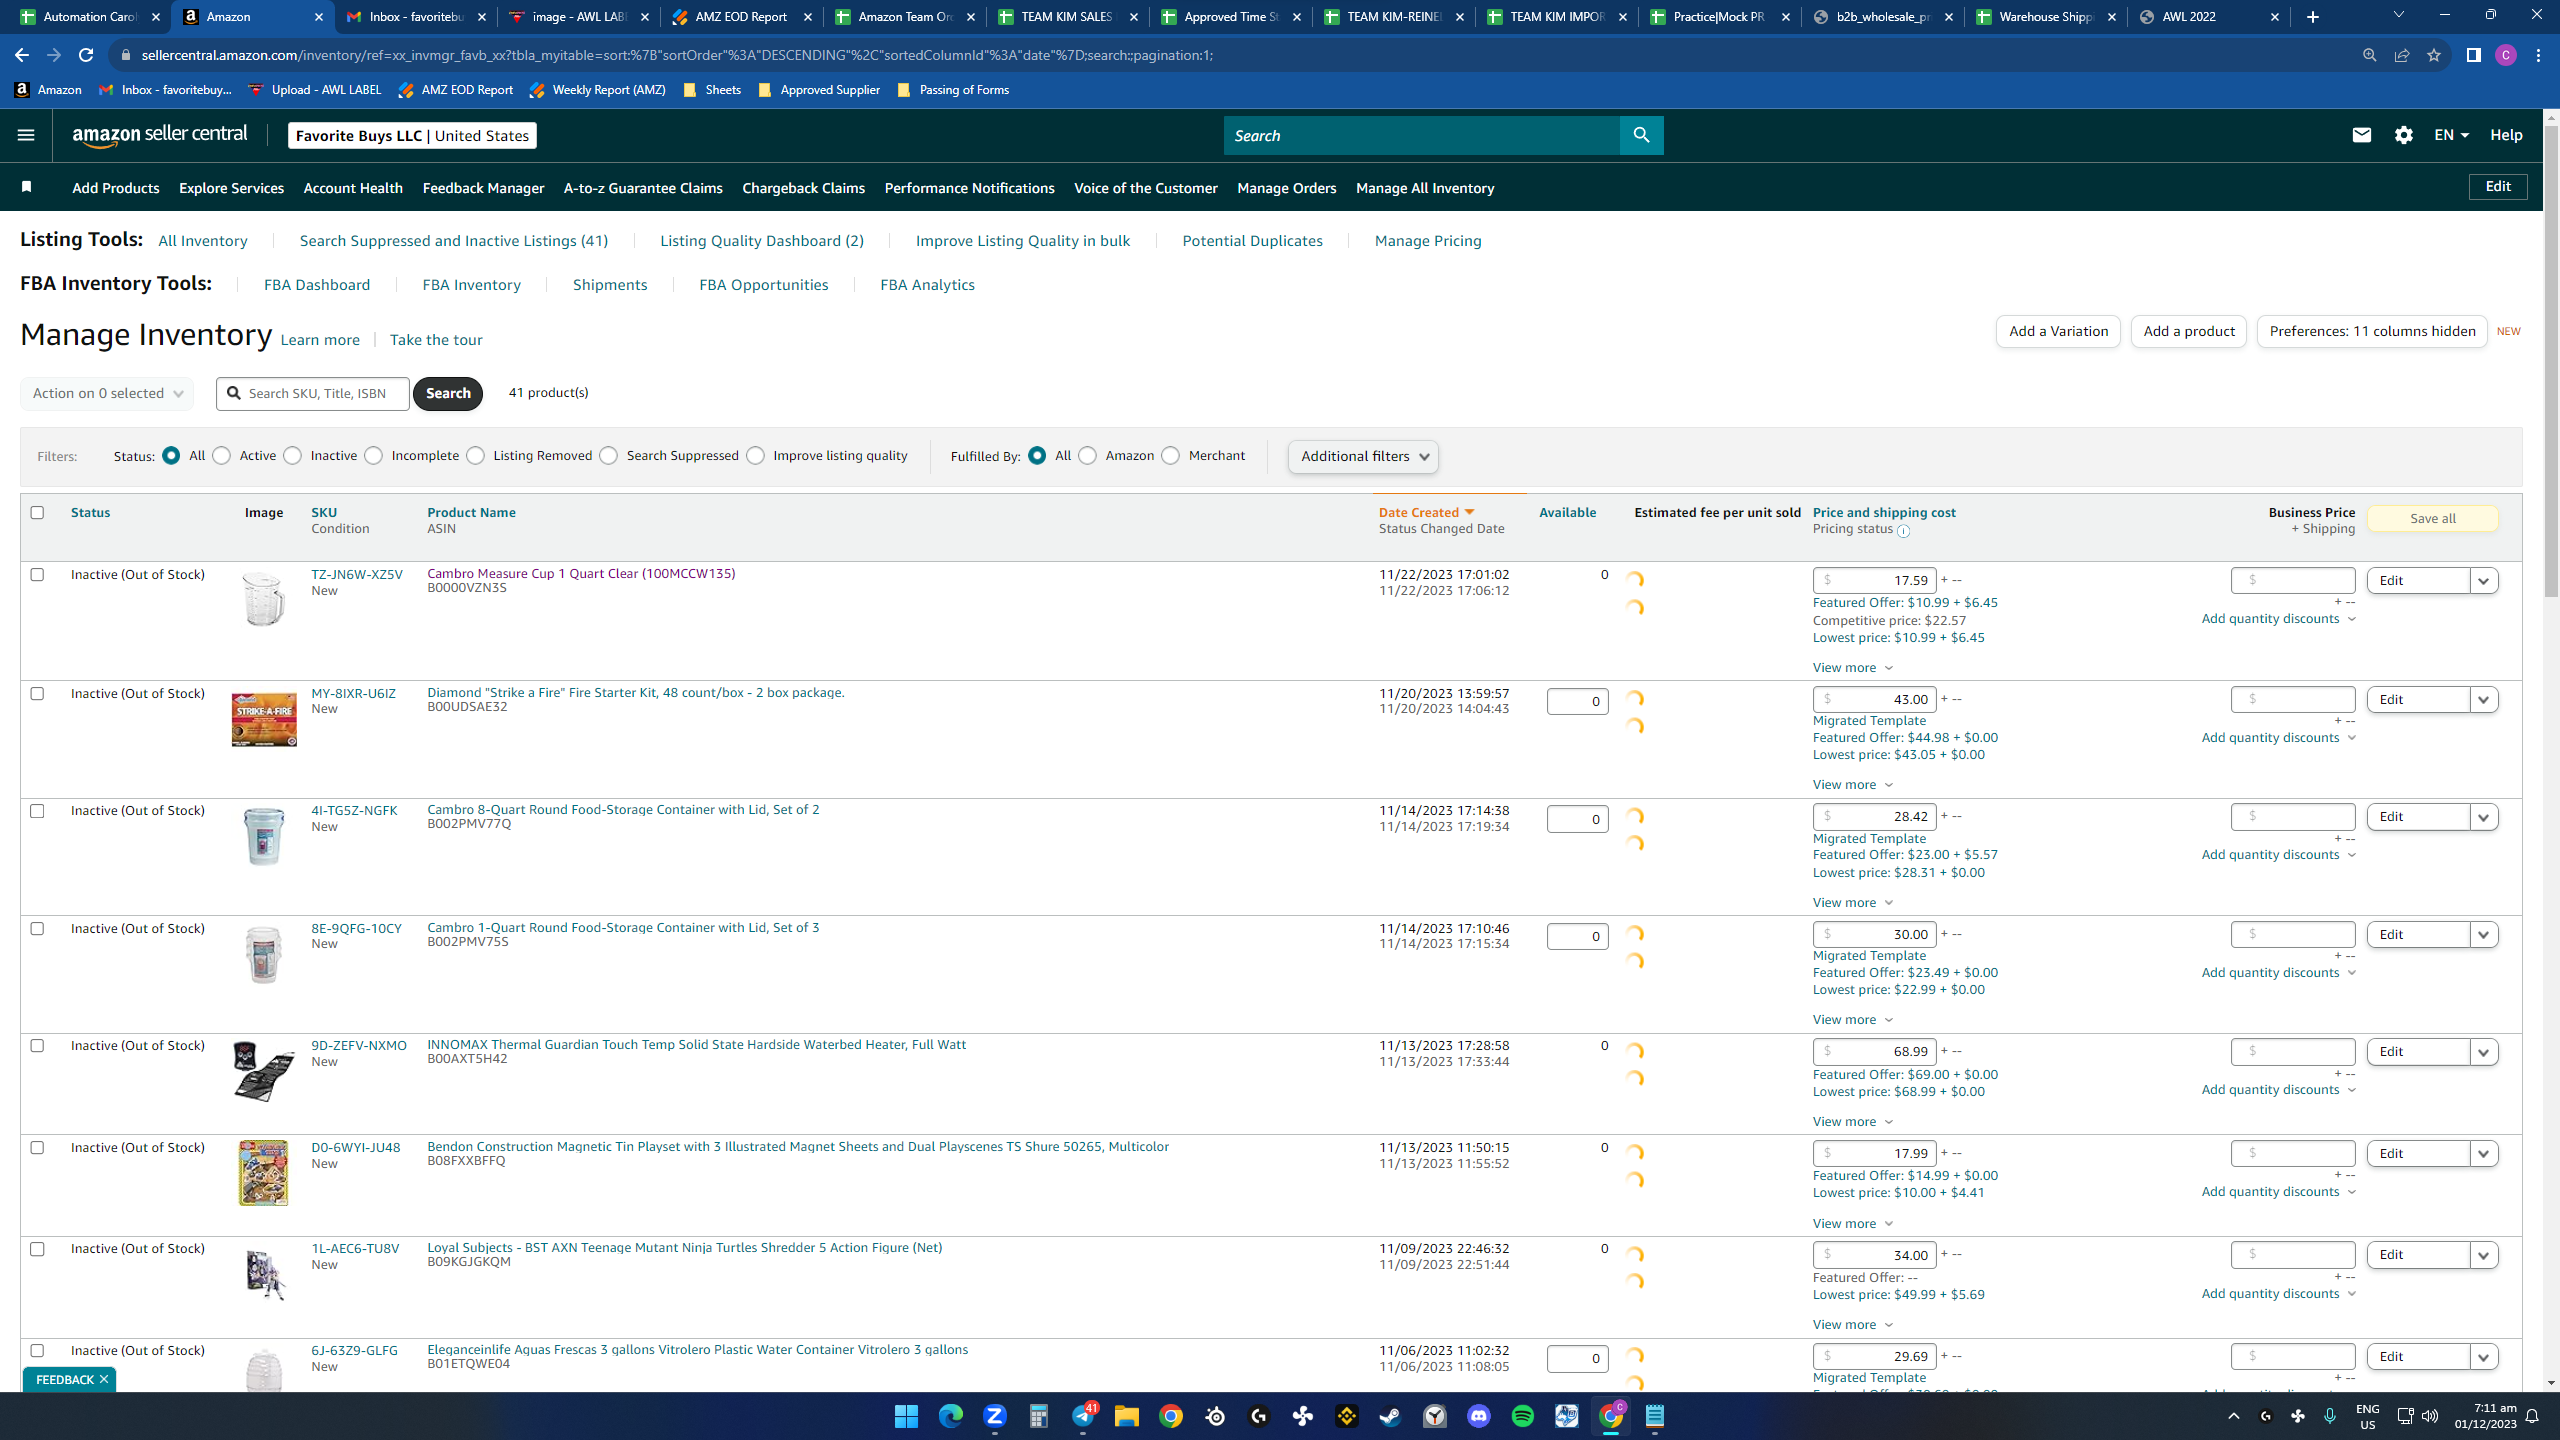This screenshot has width=2560, height=1440.
Task: Click available quantity field for Diamond Strike a Fire
Action: [1577, 701]
